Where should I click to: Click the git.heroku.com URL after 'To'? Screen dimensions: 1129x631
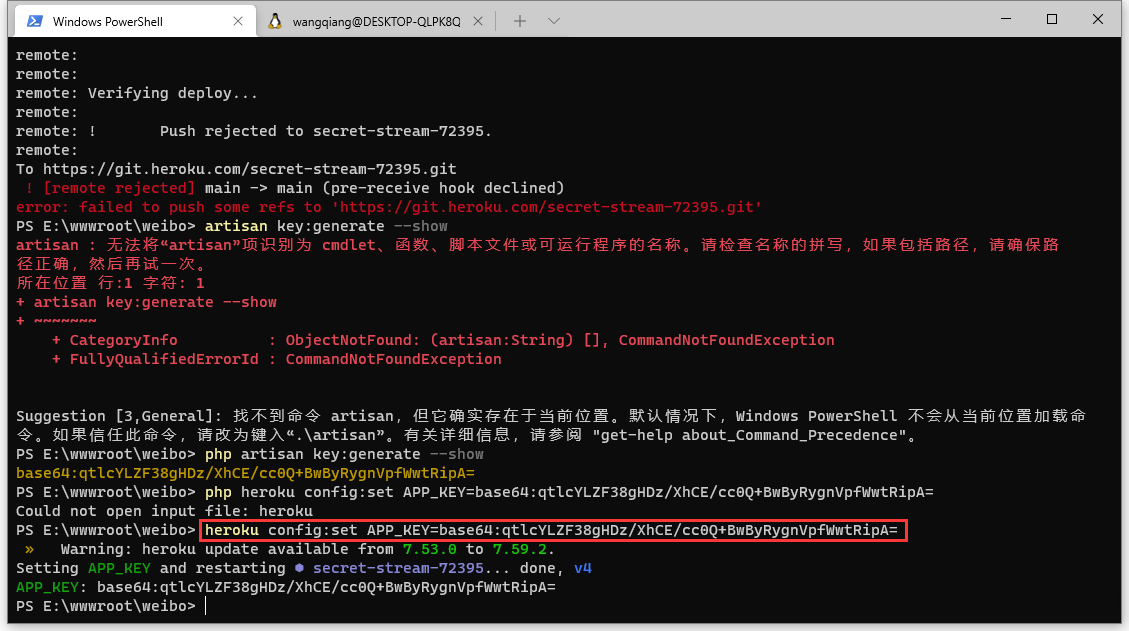250,169
